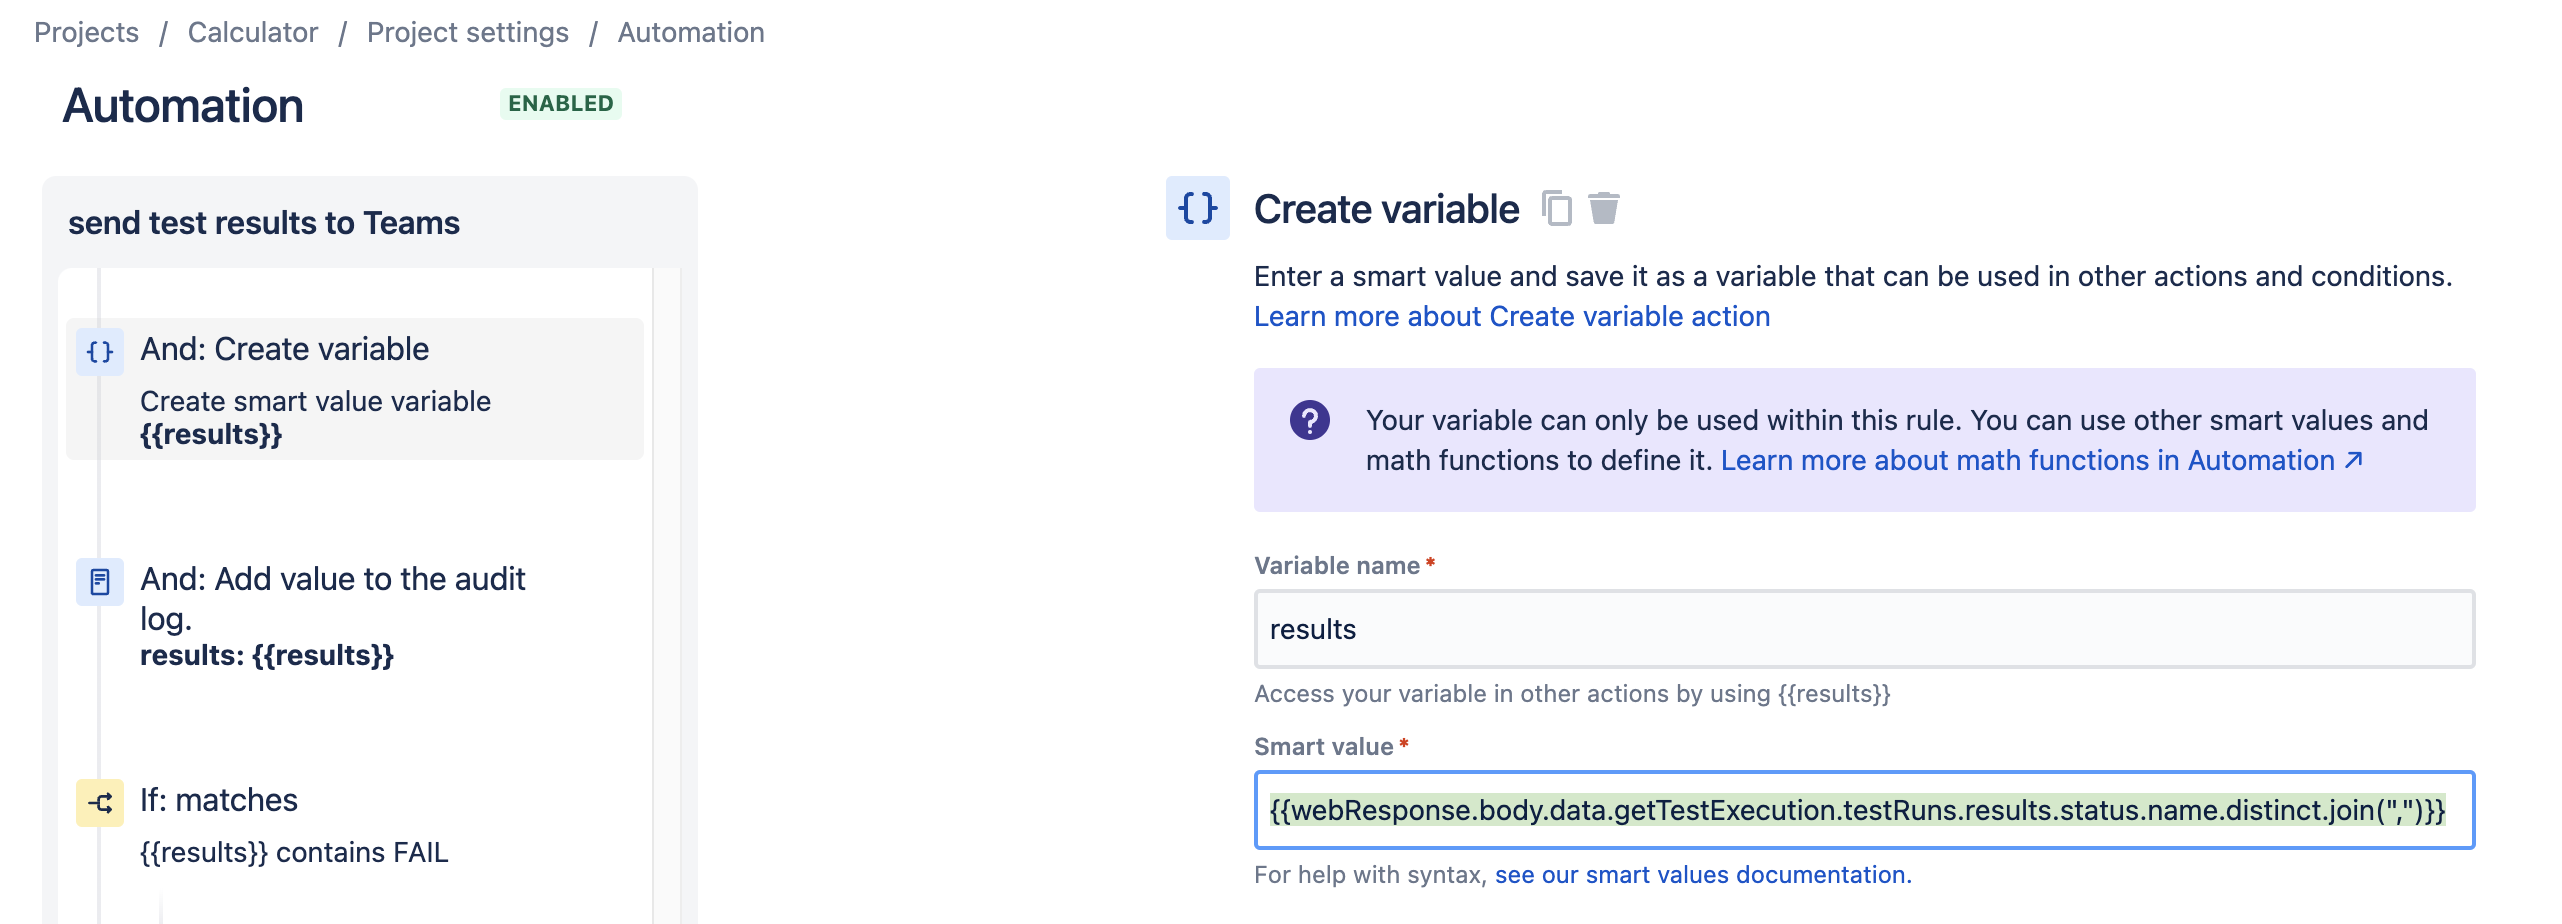Click the If matches condition branch icon
The width and height of the screenshot is (2562, 924).
click(x=100, y=803)
